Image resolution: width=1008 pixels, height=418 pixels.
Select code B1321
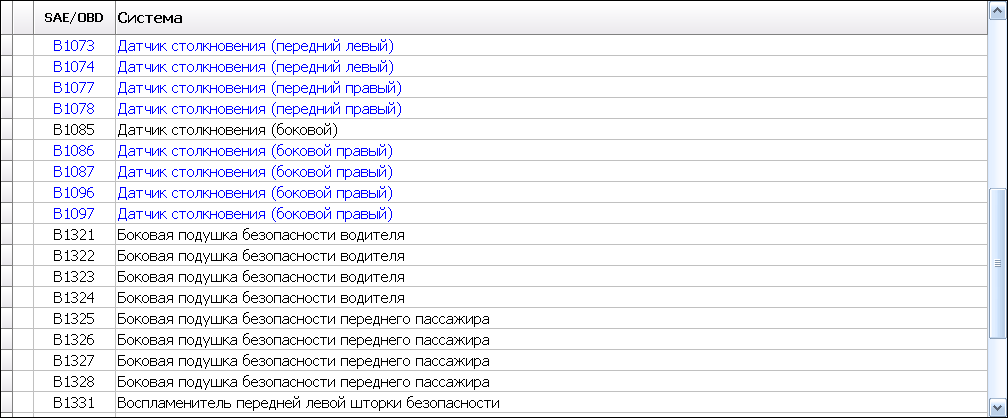74,235
